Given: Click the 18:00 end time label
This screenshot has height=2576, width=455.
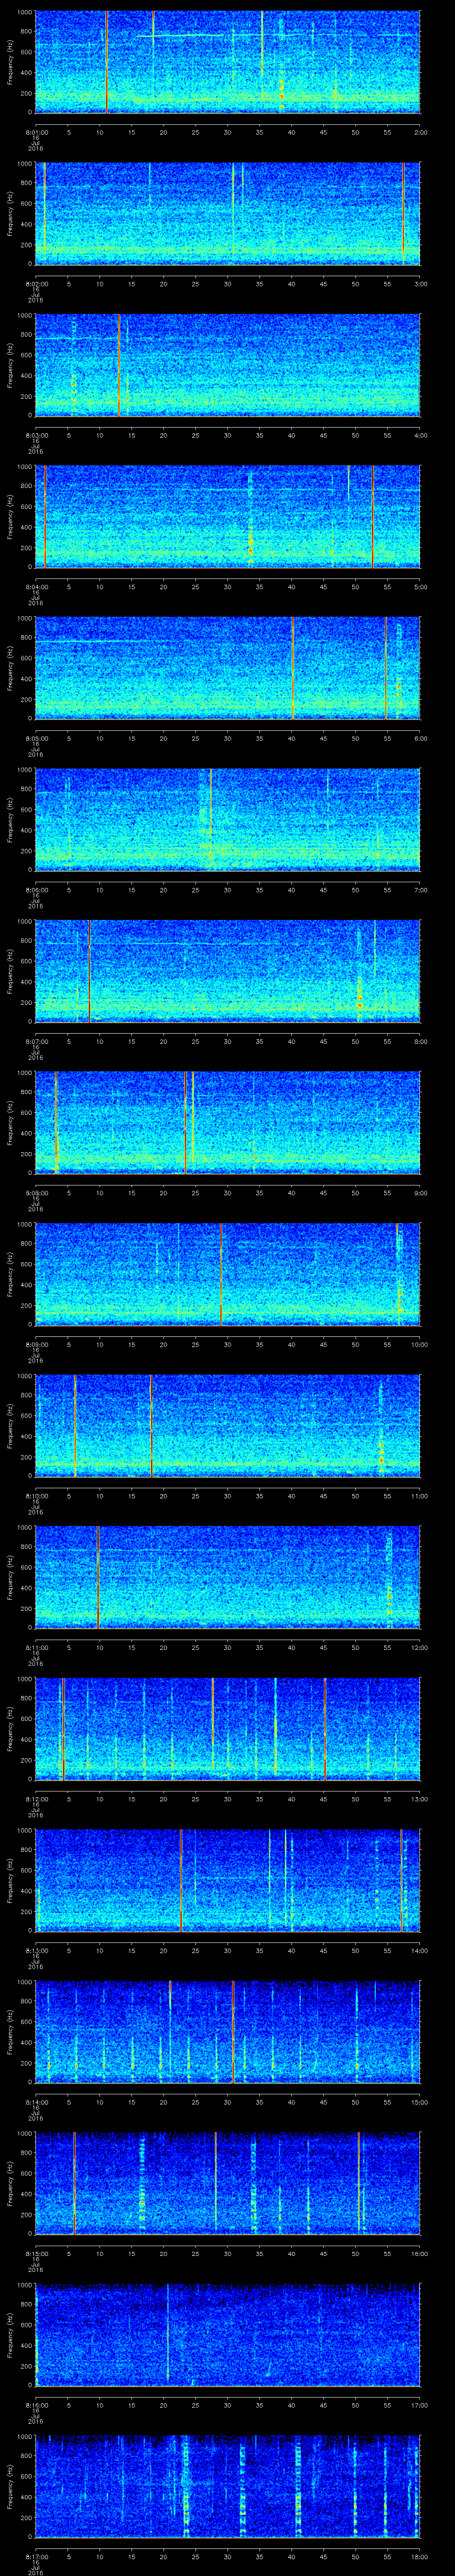Looking at the screenshot, I should tap(419, 2556).
